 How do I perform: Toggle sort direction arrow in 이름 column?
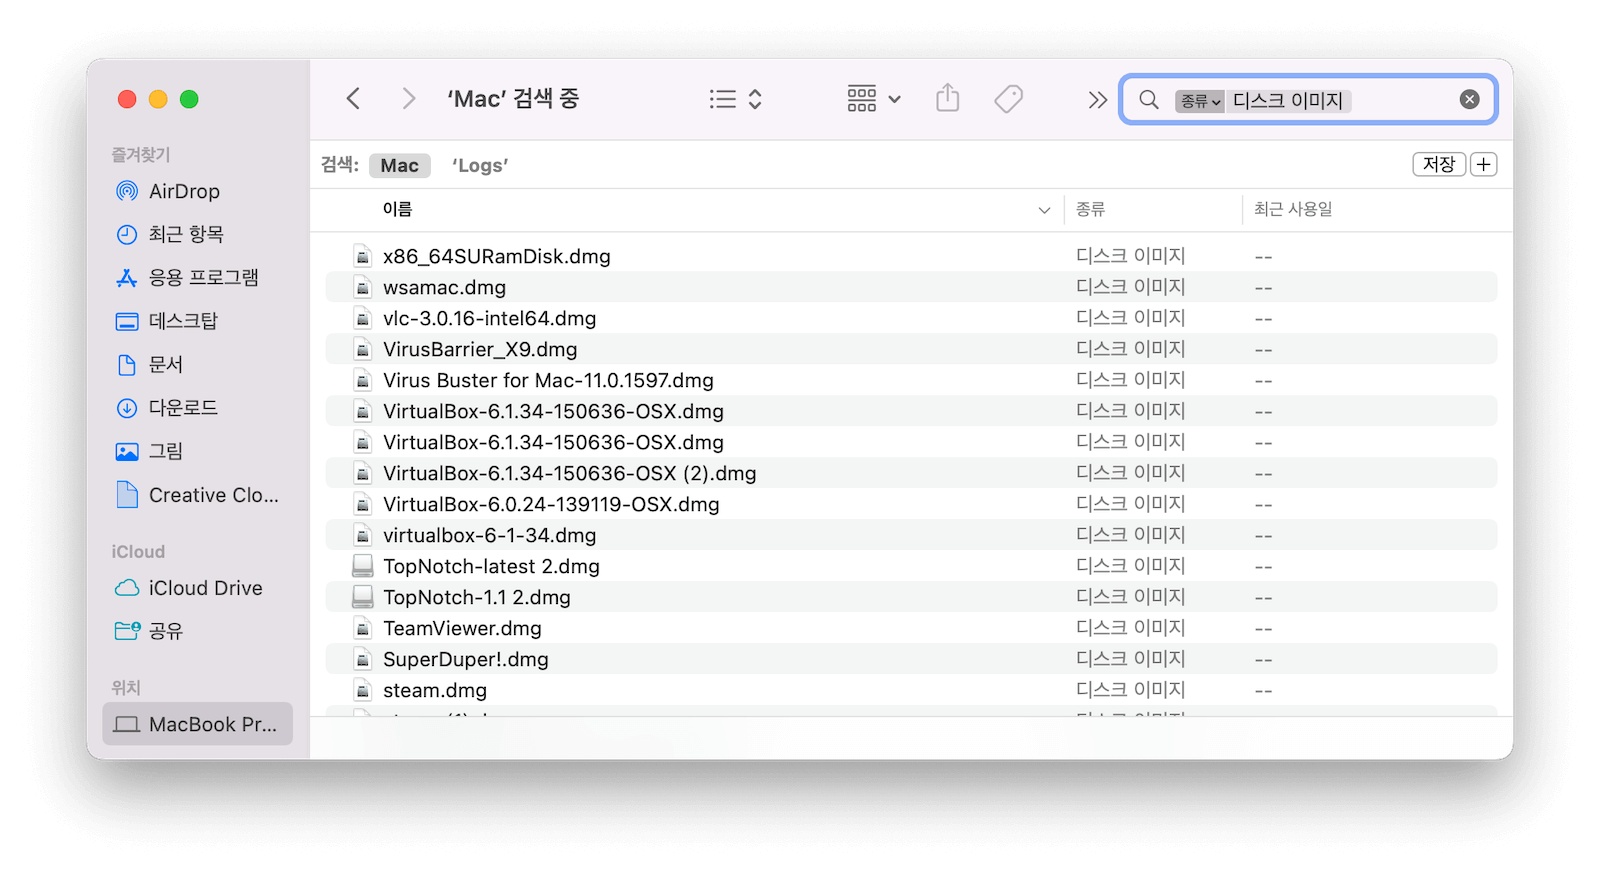(1044, 210)
